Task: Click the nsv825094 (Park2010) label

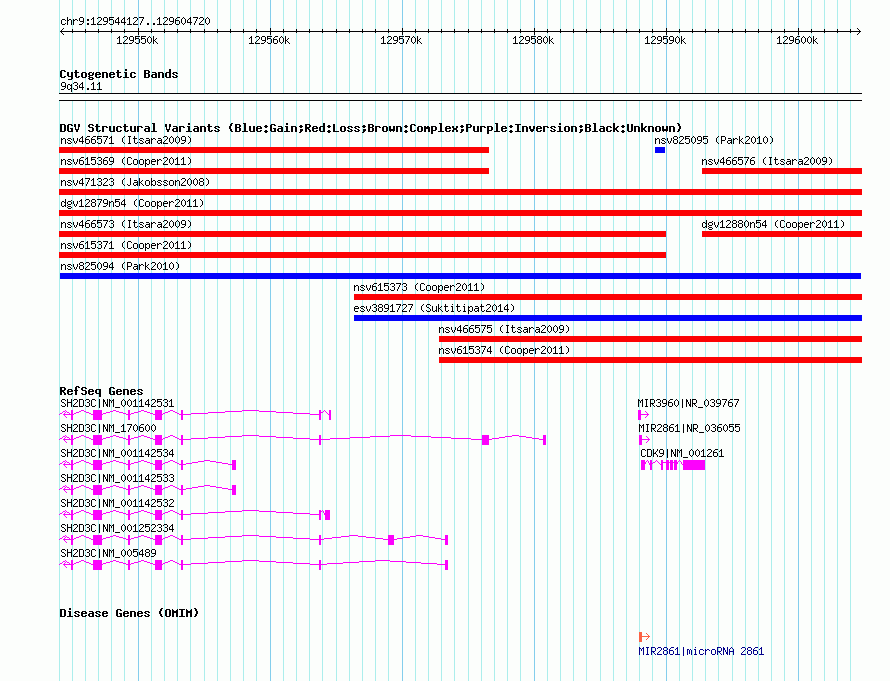Action: click(x=120, y=266)
